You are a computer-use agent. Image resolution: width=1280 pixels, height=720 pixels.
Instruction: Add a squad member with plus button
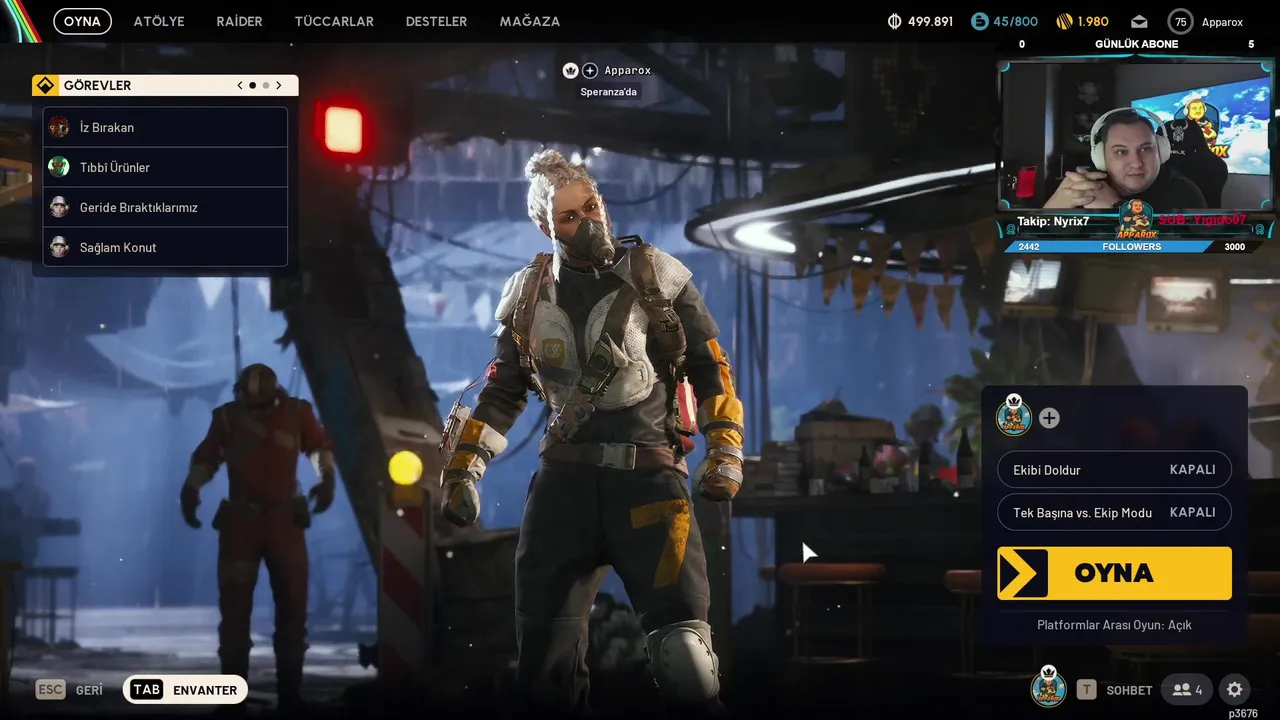(1049, 418)
